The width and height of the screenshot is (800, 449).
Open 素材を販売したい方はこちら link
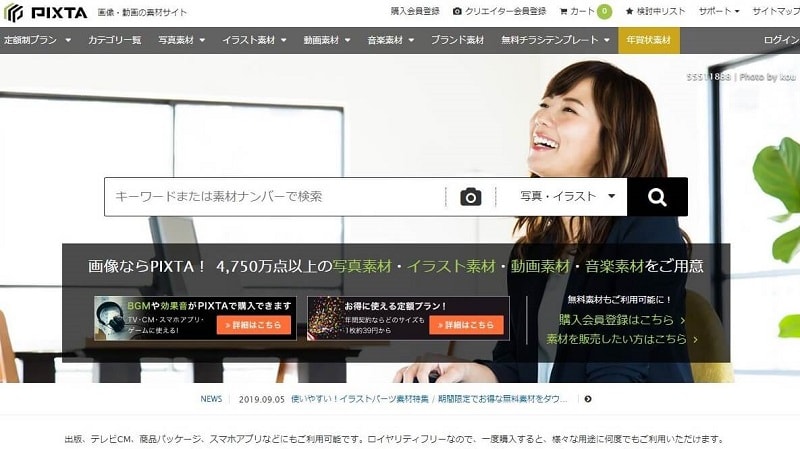[622, 340]
